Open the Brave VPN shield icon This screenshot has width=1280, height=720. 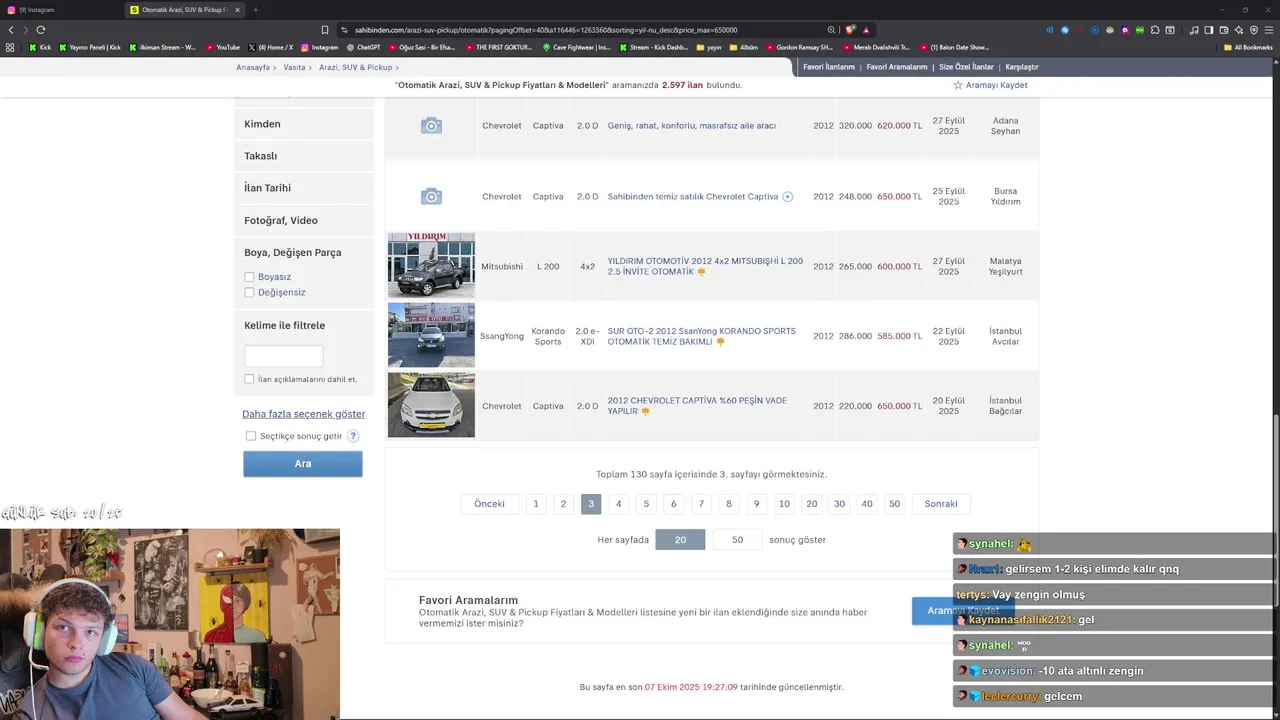(x=1254, y=30)
